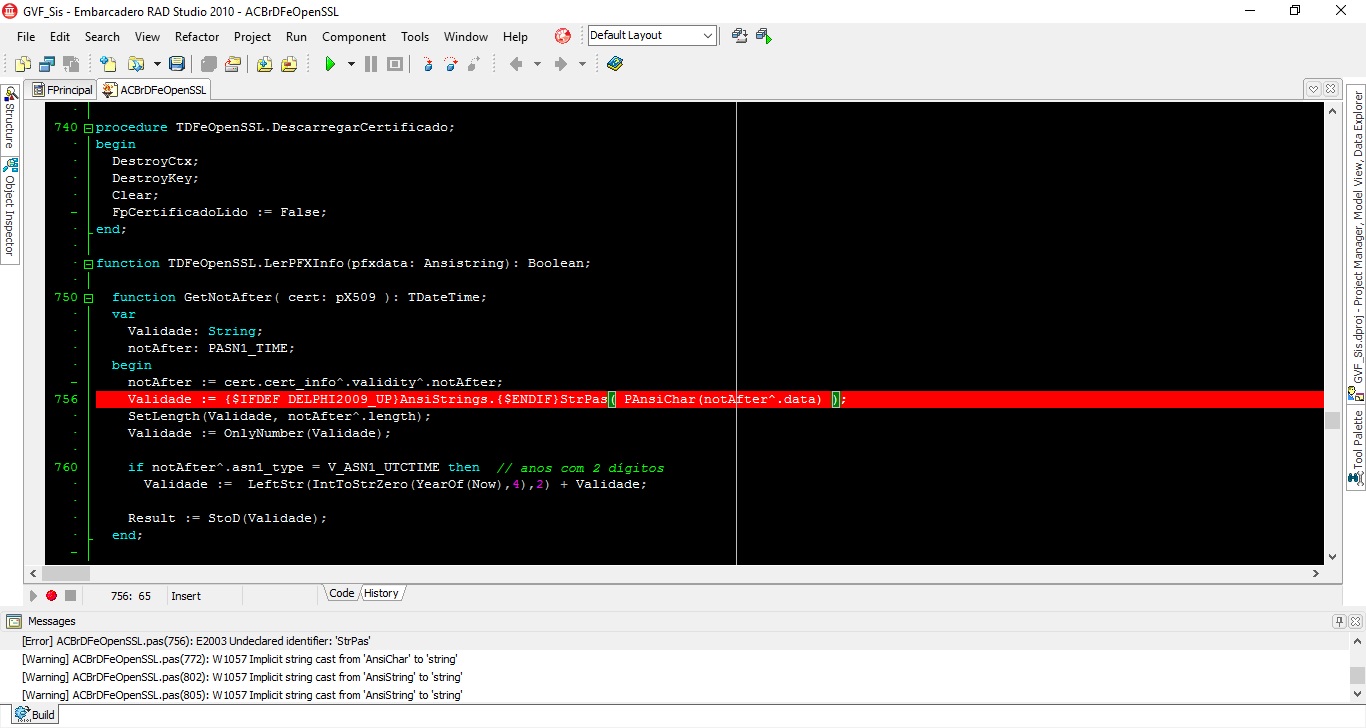The height and width of the screenshot is (728, 1366).
Task: Click the Pause program icon
Action: tap(371, 64)
